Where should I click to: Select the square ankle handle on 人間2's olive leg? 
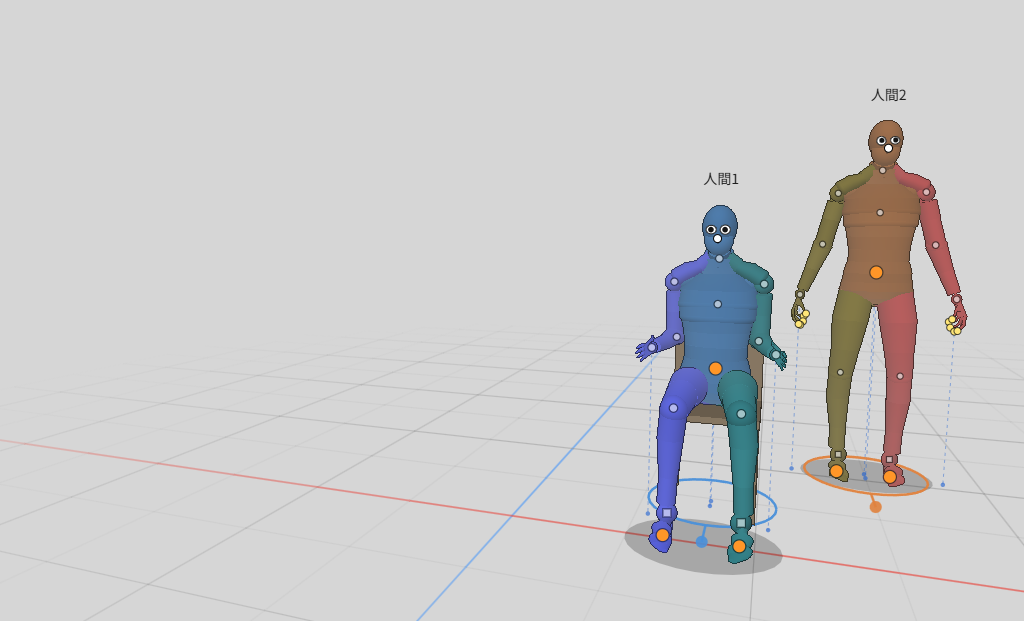pos(839,454)
